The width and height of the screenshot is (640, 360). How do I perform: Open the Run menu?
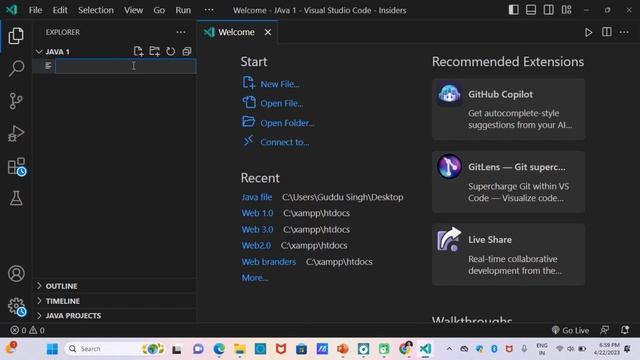[x=183, y=10]
